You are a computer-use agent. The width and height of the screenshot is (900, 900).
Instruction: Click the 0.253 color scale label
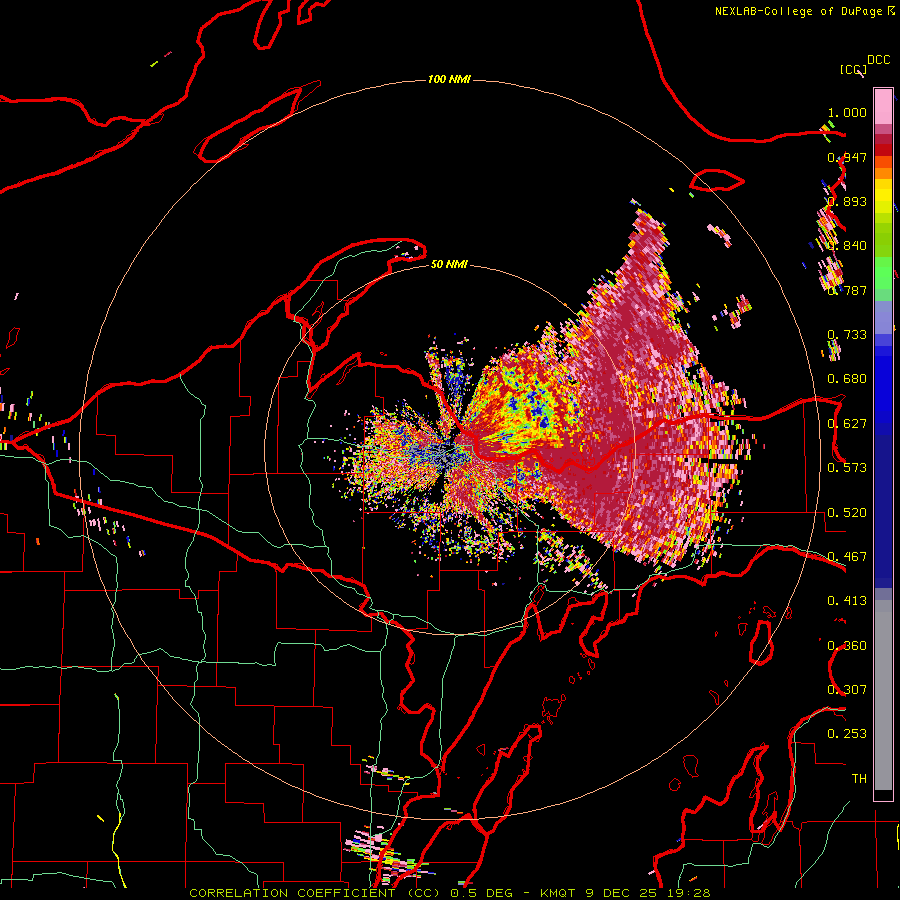pos(847,734)
